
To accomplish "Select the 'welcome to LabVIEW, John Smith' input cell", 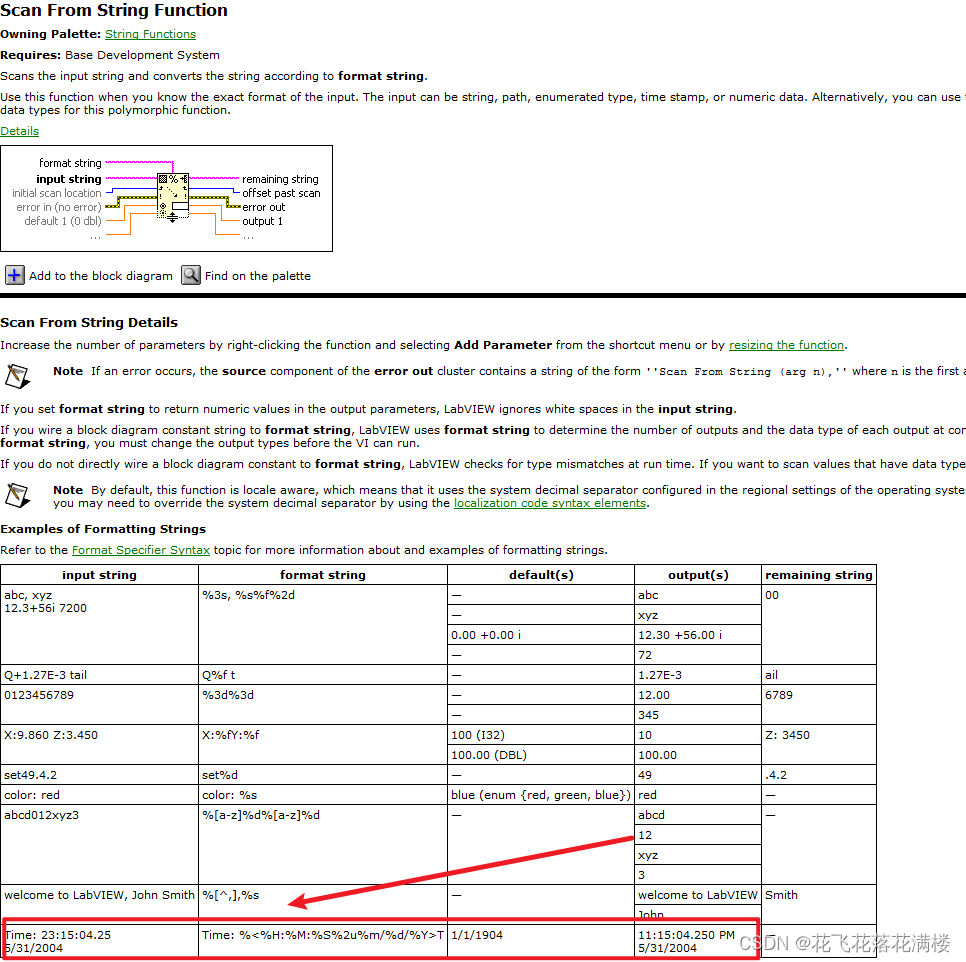I will click(x=99, y=904).
